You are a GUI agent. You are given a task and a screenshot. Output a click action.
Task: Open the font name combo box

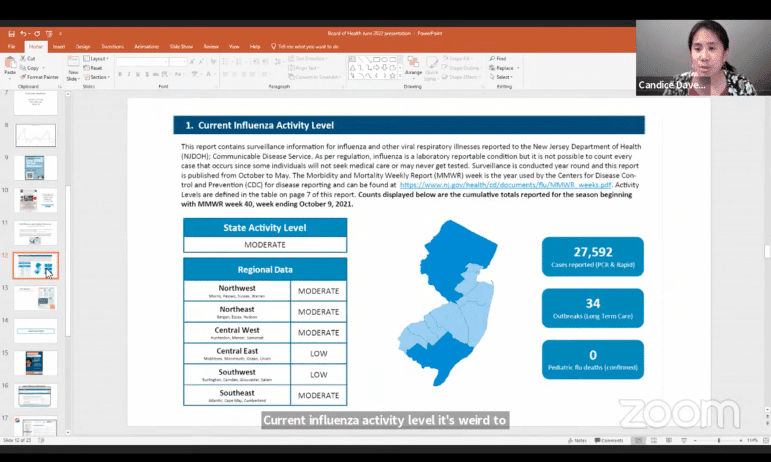click(142, 62)
